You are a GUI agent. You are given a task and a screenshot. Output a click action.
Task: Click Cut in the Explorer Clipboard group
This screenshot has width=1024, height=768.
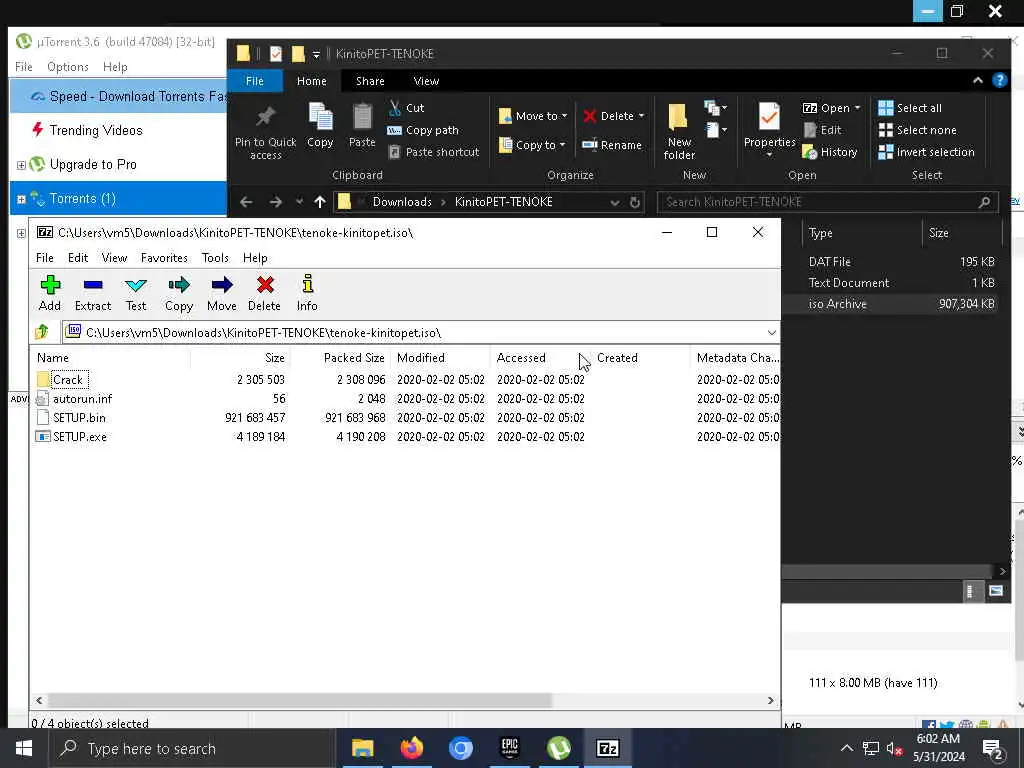tap(406, 108)
